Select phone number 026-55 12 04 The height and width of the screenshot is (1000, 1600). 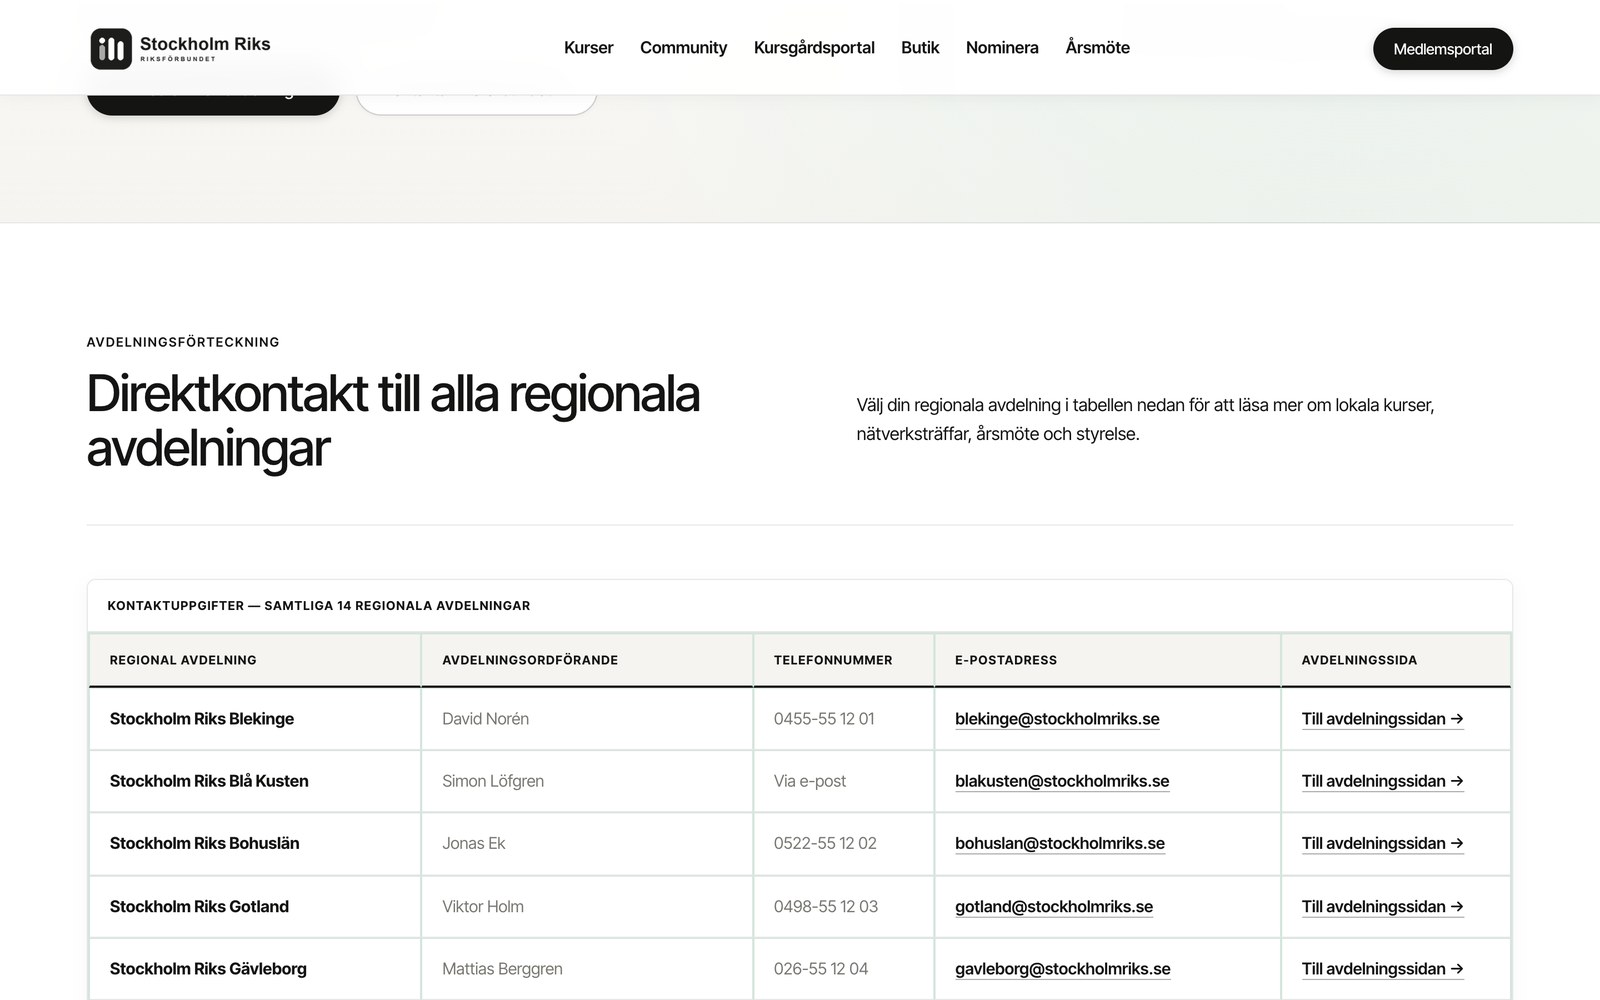tap(821, 969)
